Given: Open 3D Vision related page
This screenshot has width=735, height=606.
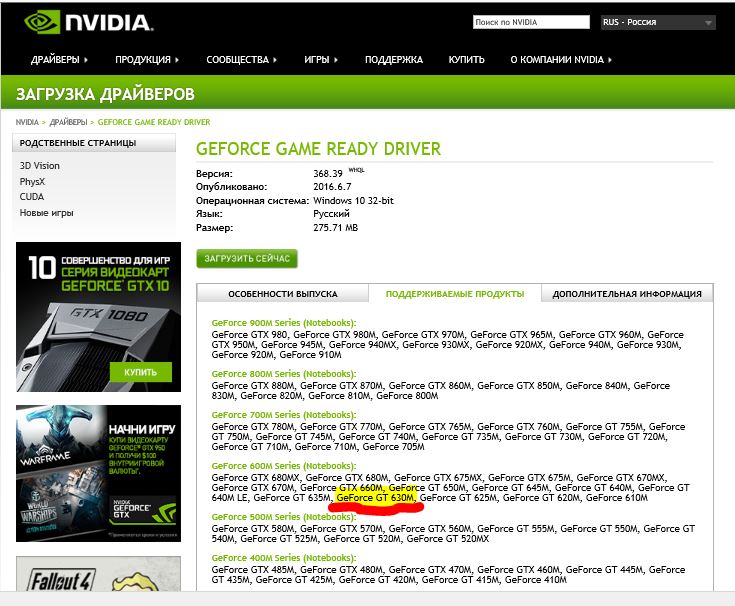Looking at the screenshot, I should tap(39, 165).
